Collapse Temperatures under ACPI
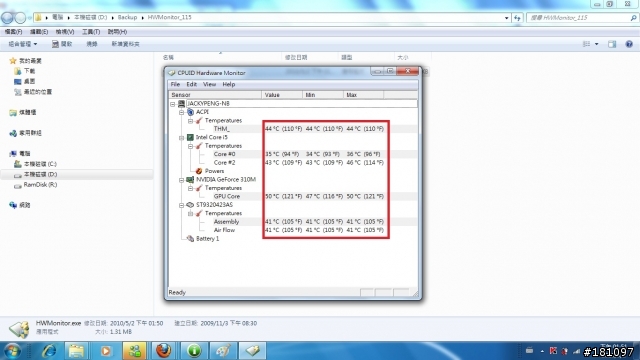Image resolution: width=640 pixels, height=360 pixels. (190, 121)
